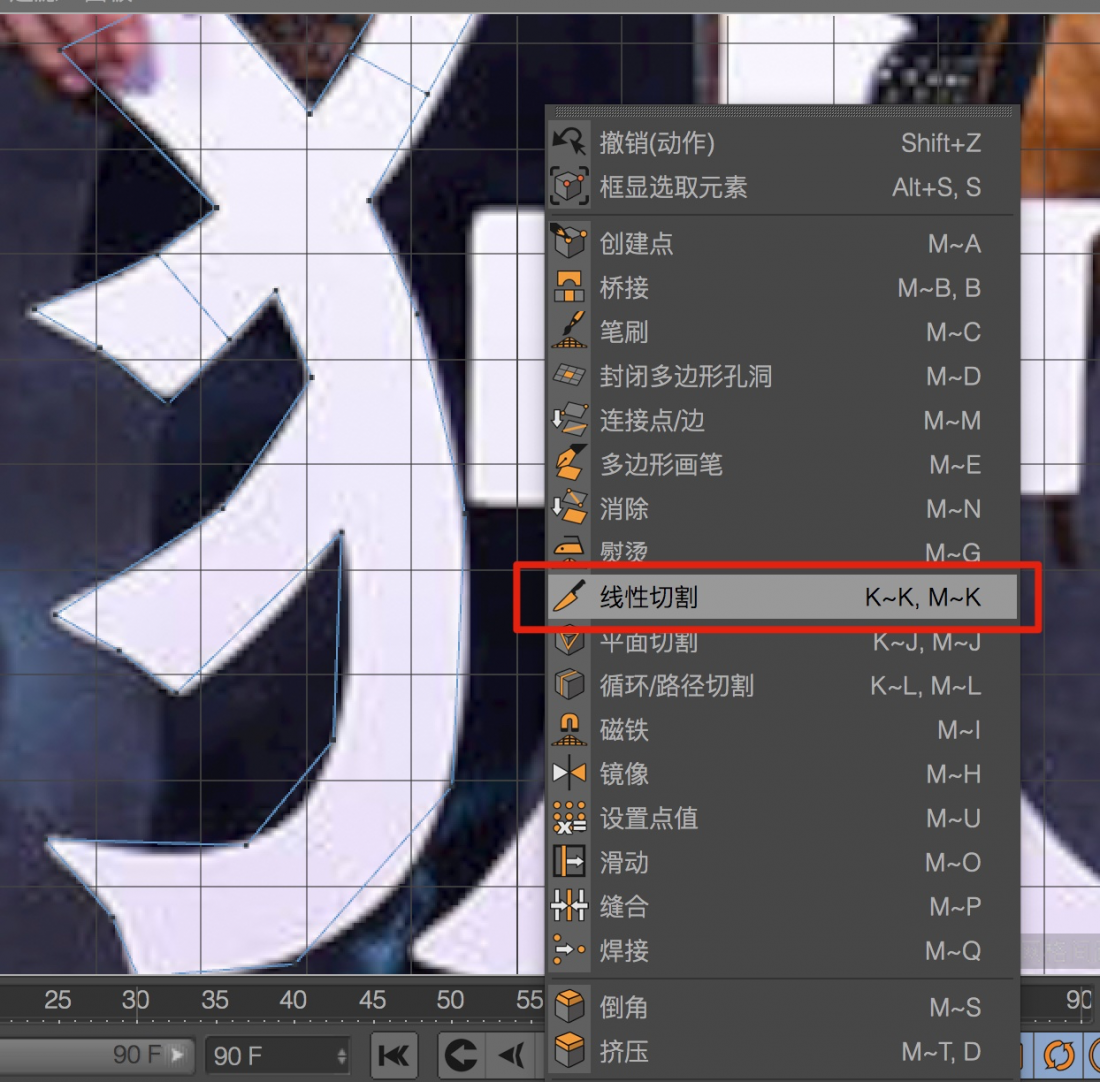Open the 循环/路径切割 loop cut tool
1100x1082 pixels.
[x=676, y=686]
